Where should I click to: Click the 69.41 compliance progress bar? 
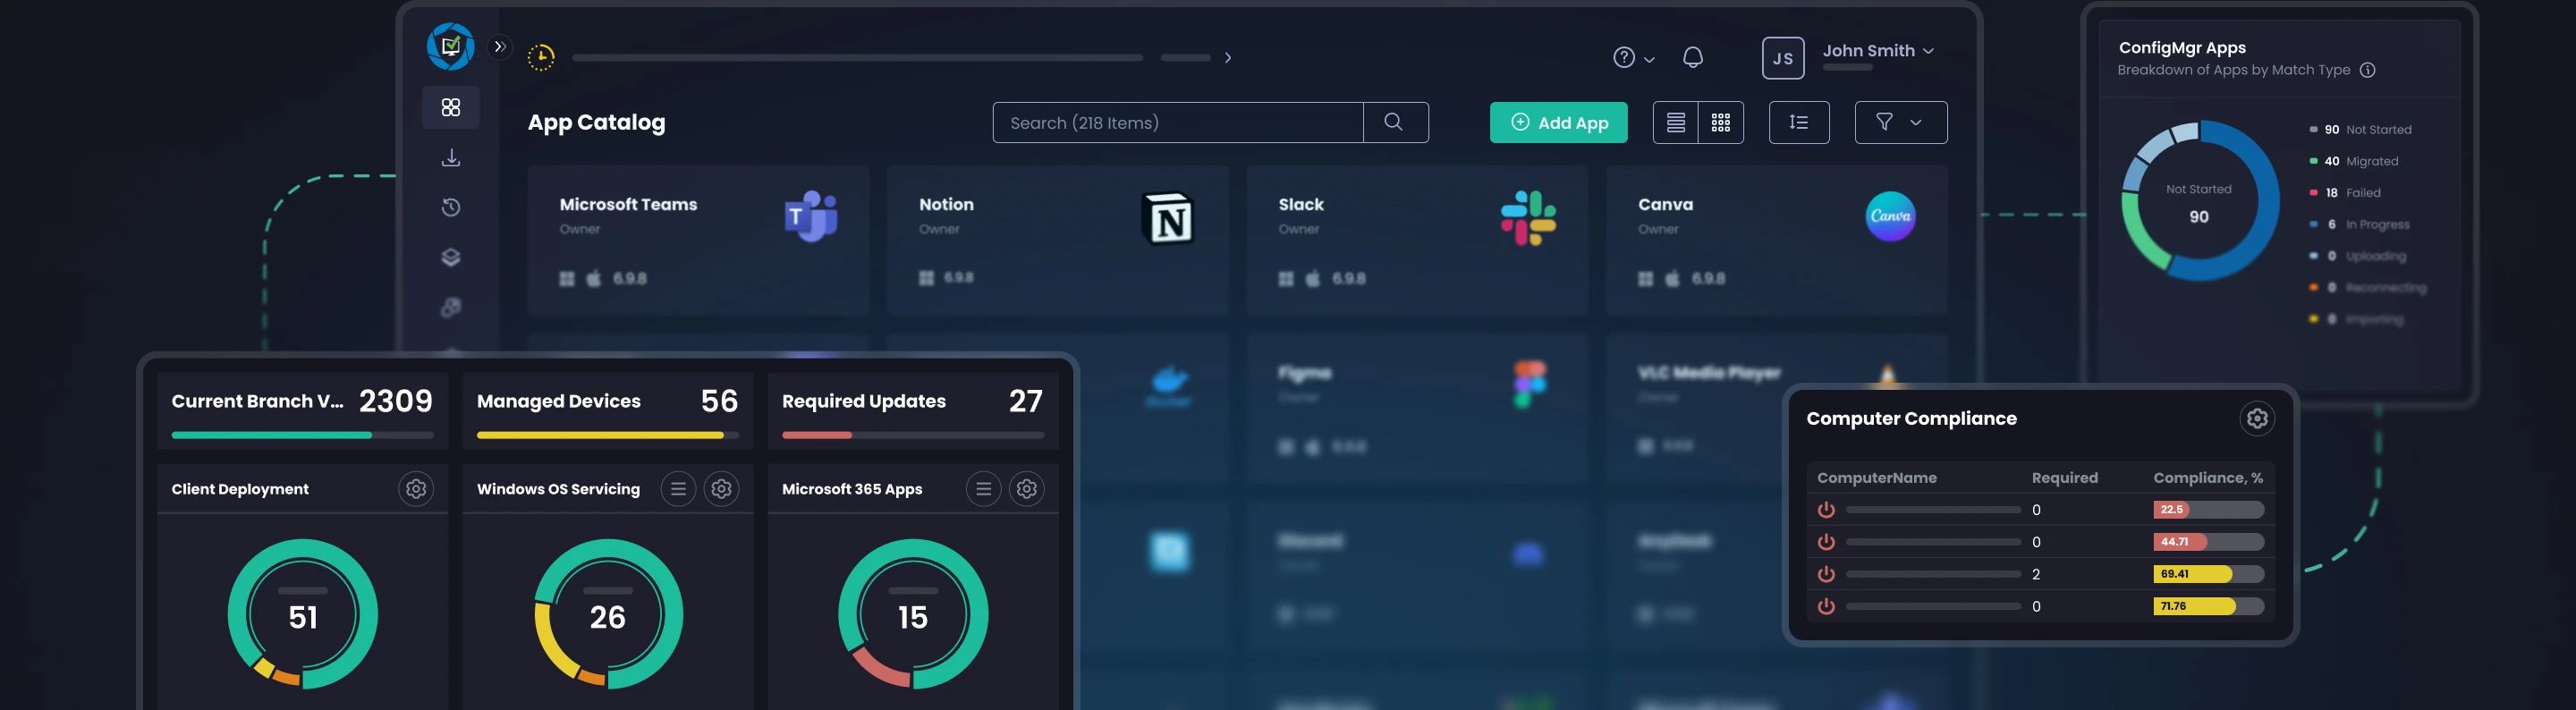2208,573
